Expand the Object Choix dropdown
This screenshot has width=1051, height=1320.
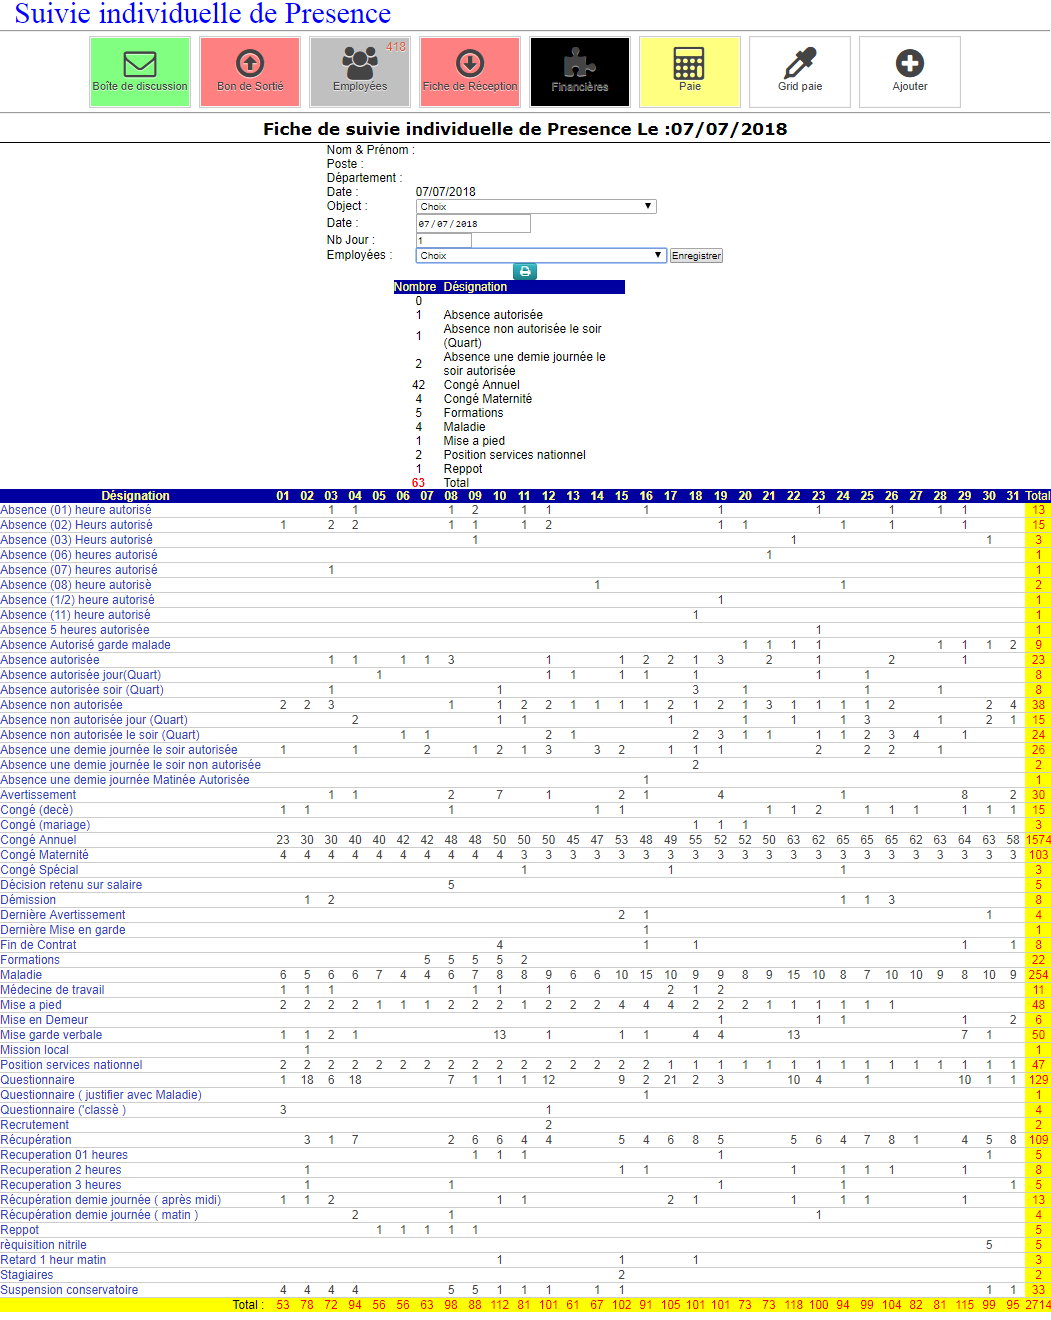(536, 206)
